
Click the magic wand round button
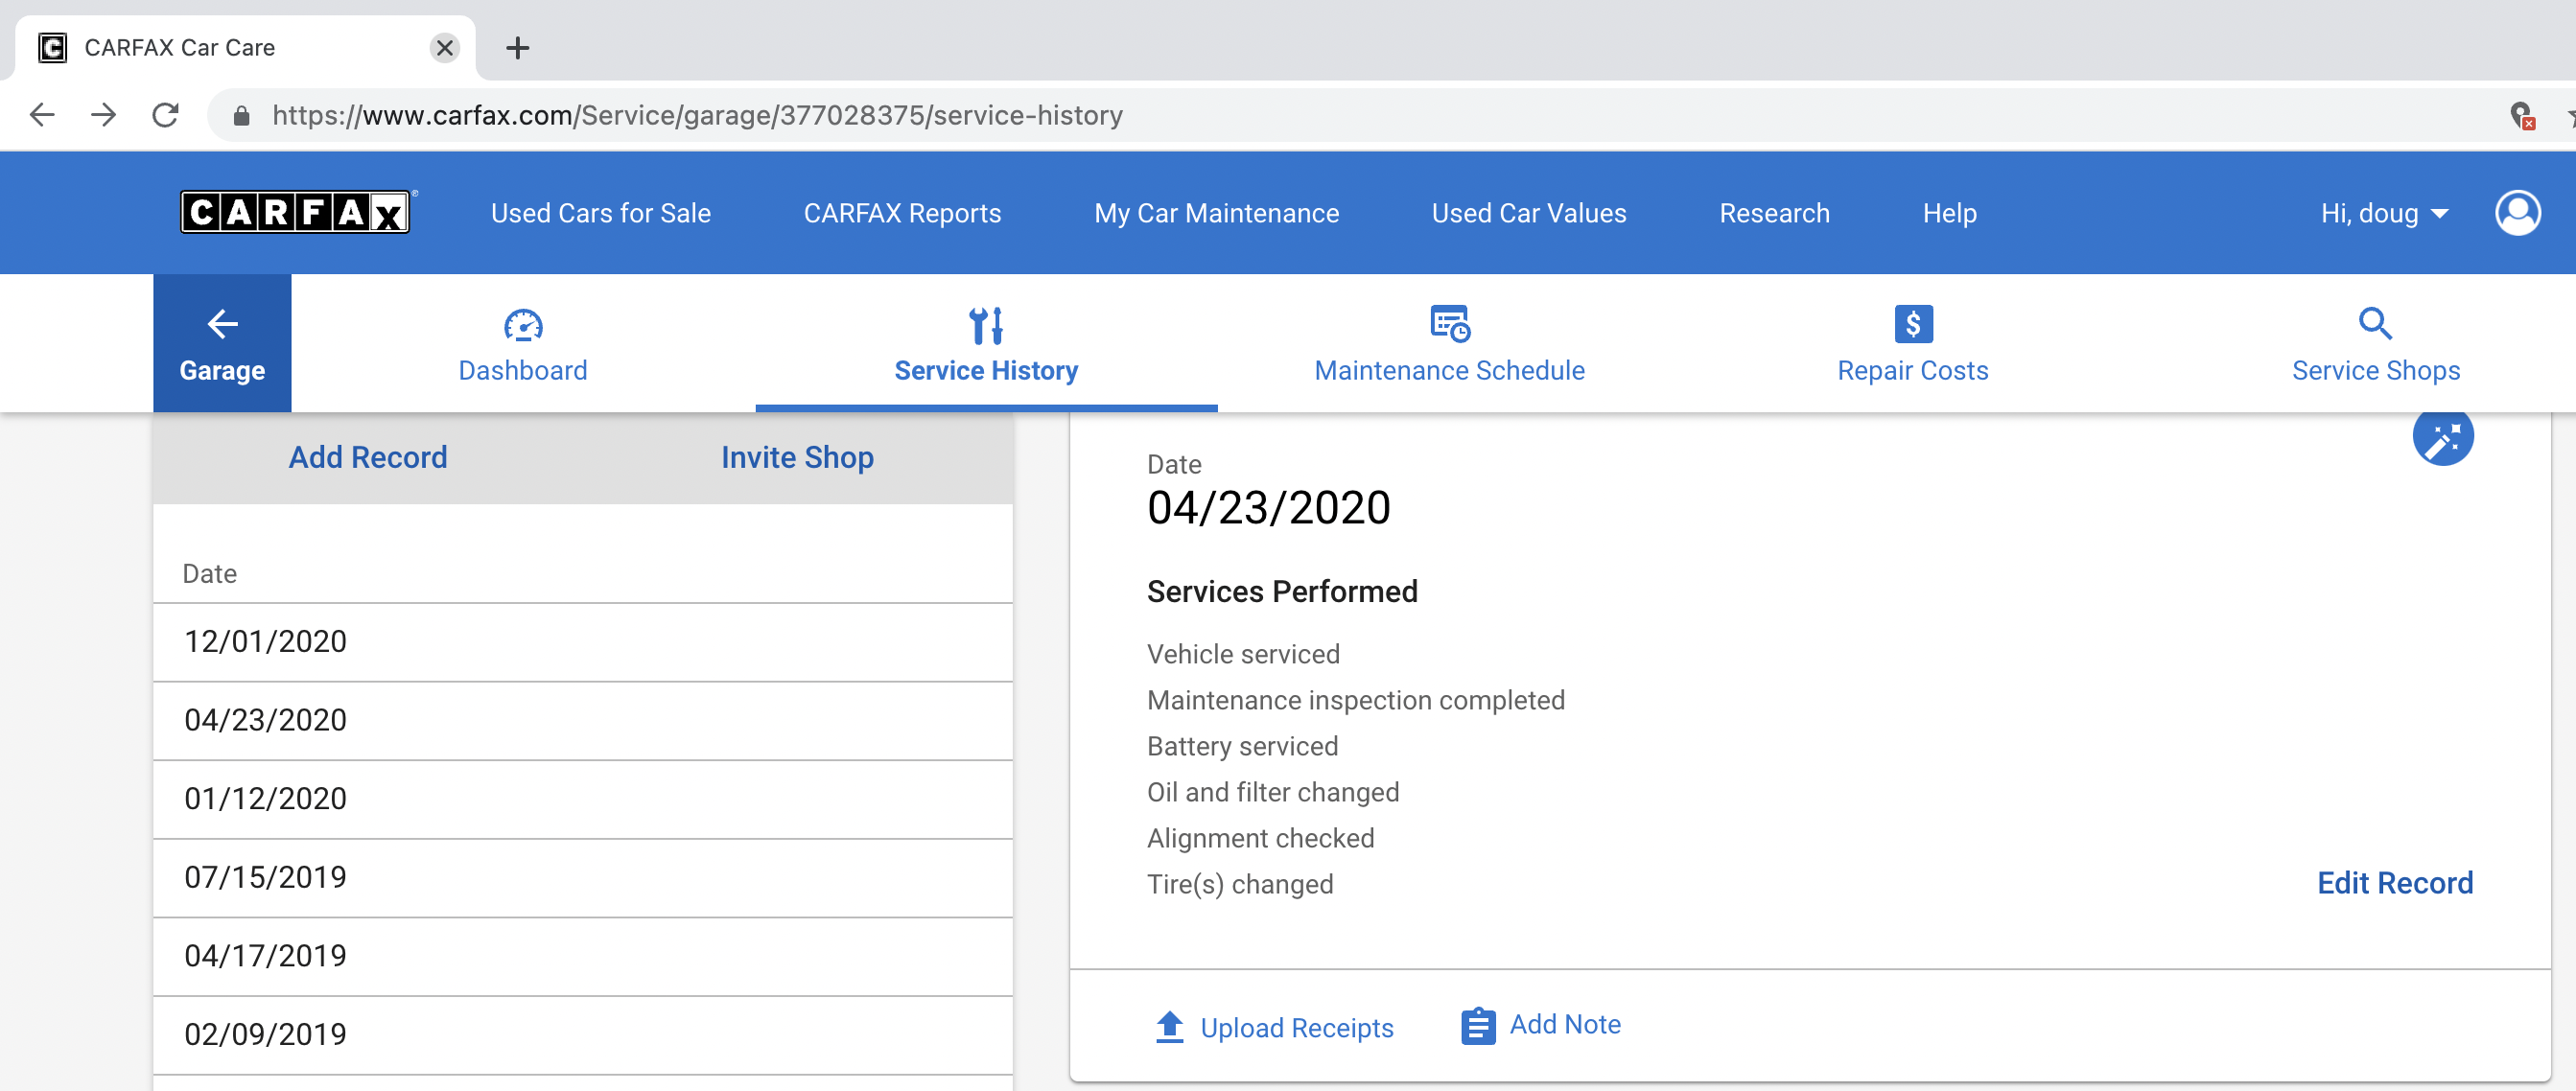coord(2442,437)
